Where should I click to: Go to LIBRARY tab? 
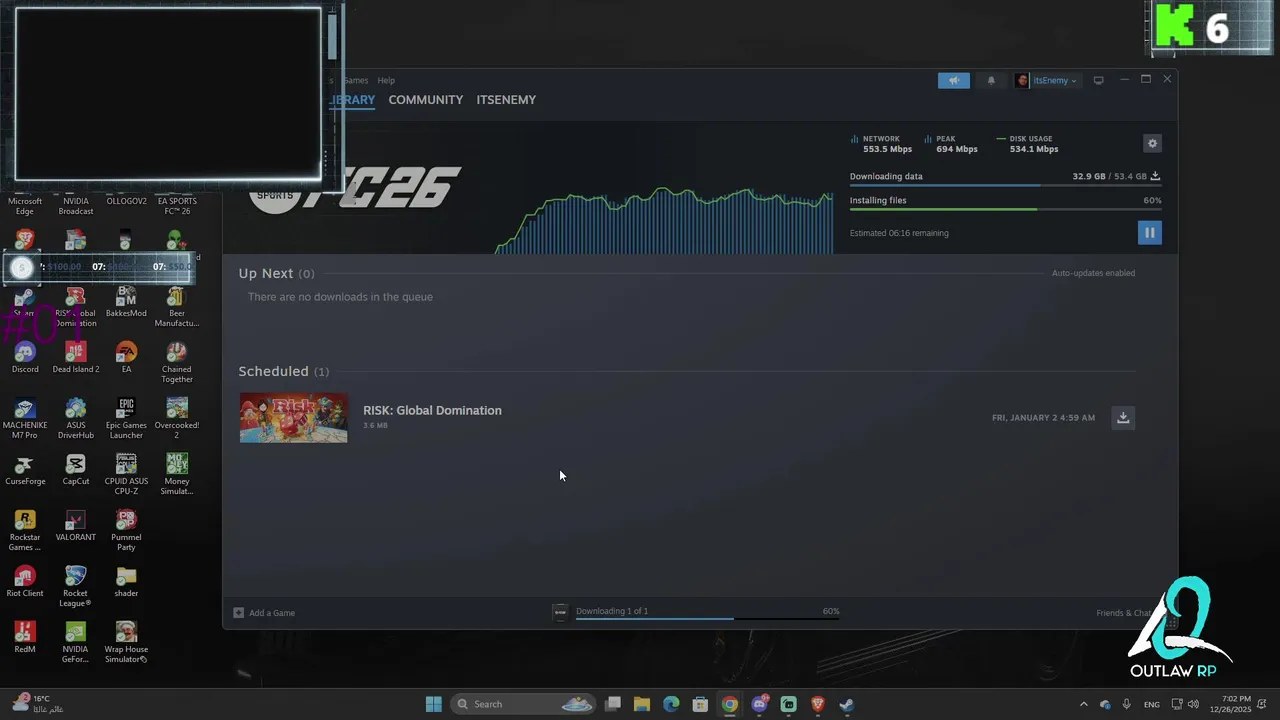[353, 100]
